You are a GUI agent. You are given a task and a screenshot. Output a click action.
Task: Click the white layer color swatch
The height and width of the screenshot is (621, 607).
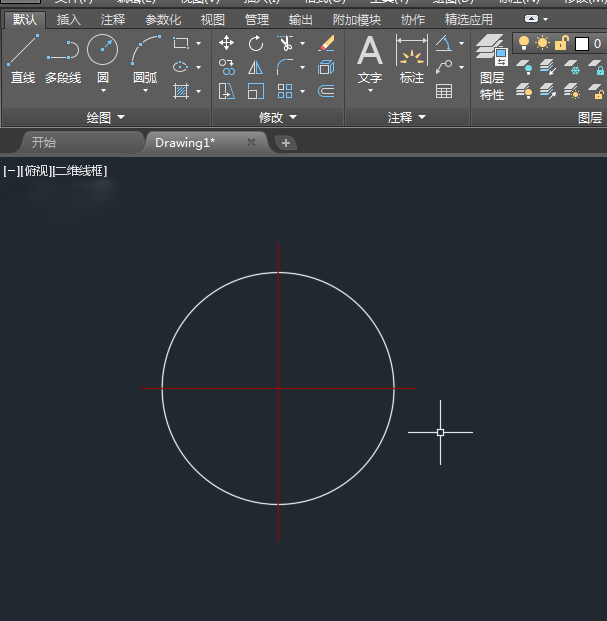pyautogui.click(x=581, y=44)
